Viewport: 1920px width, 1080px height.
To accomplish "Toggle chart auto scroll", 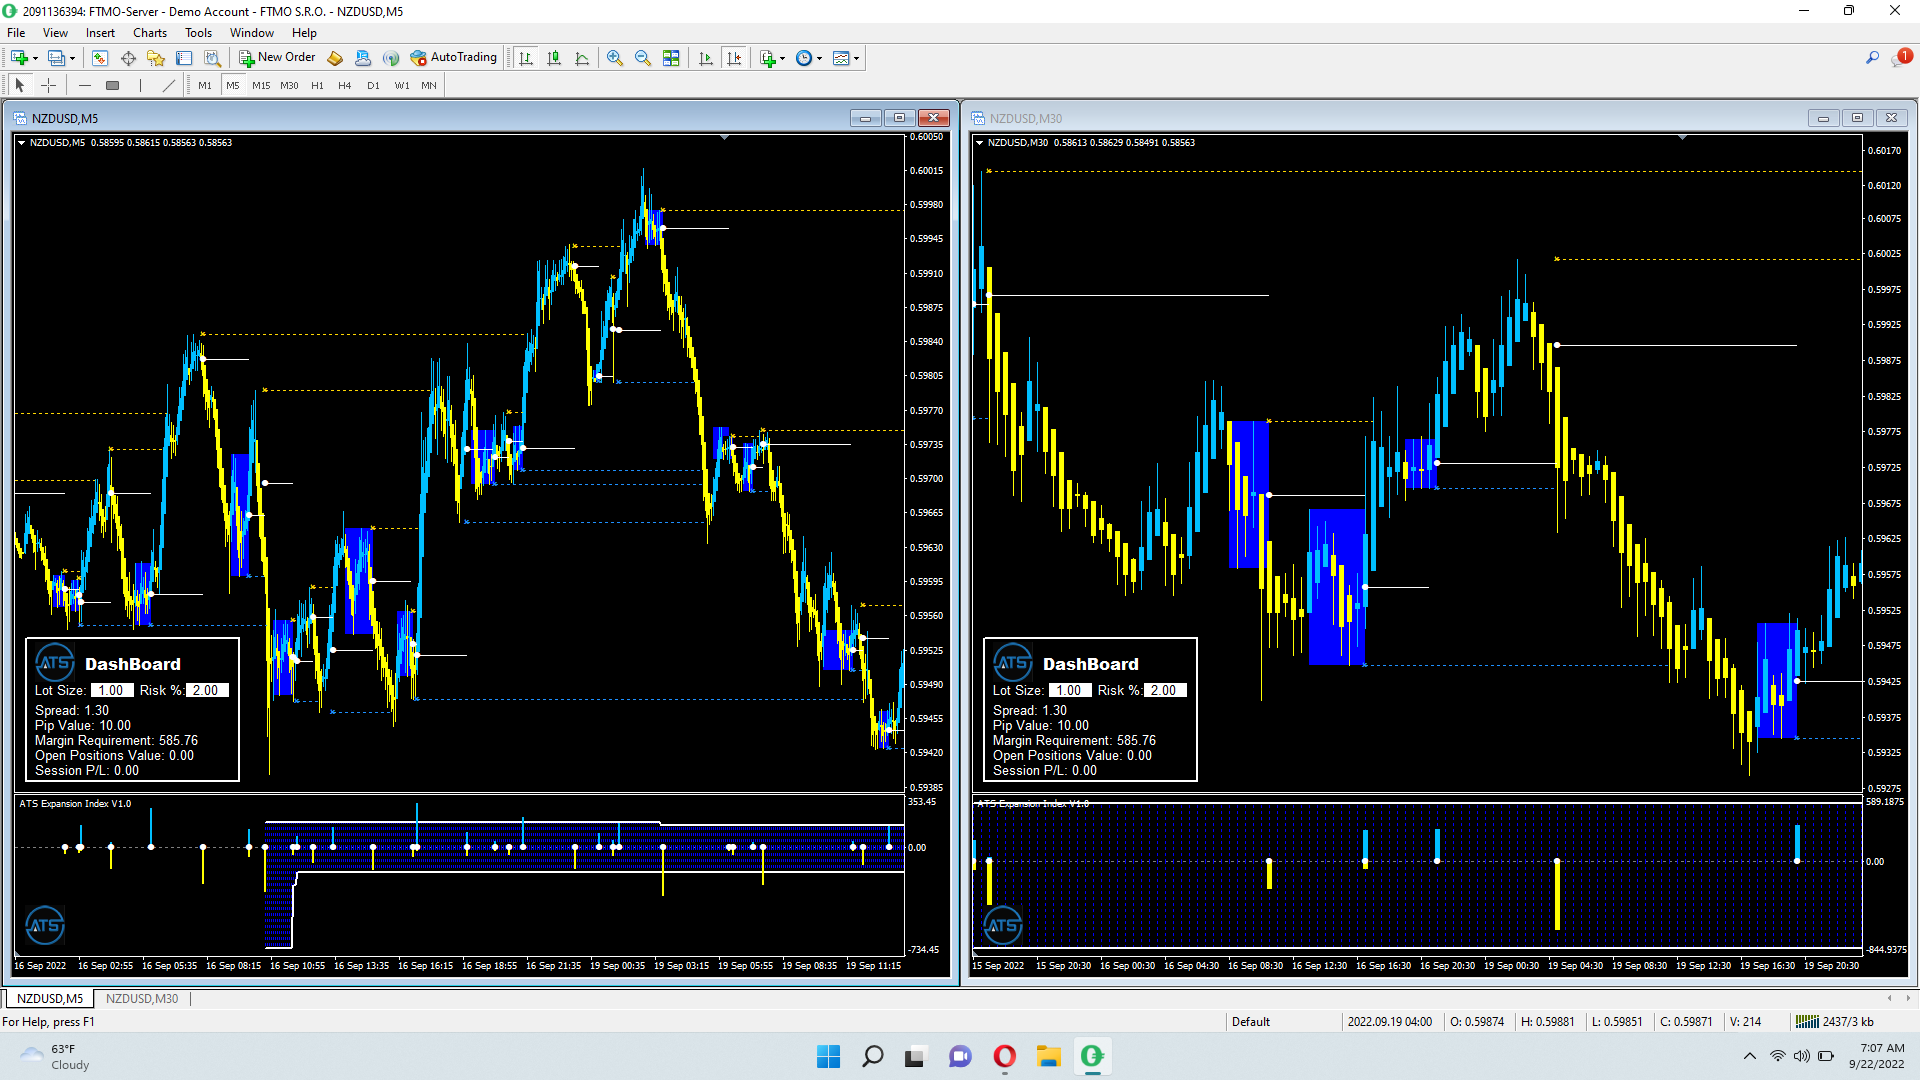I will 706,58.
